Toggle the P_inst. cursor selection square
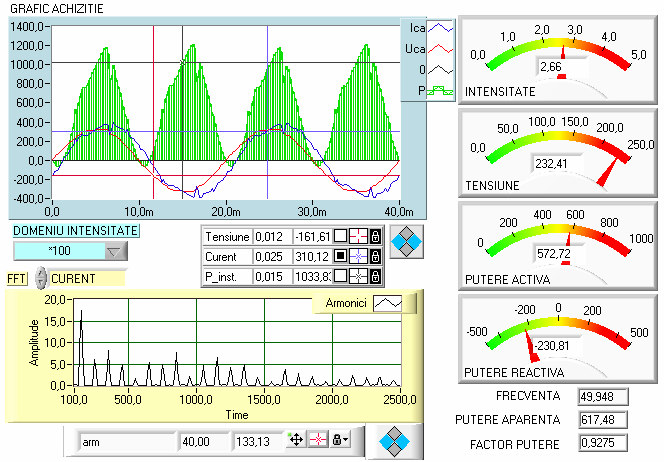 (x=340, y=276)
